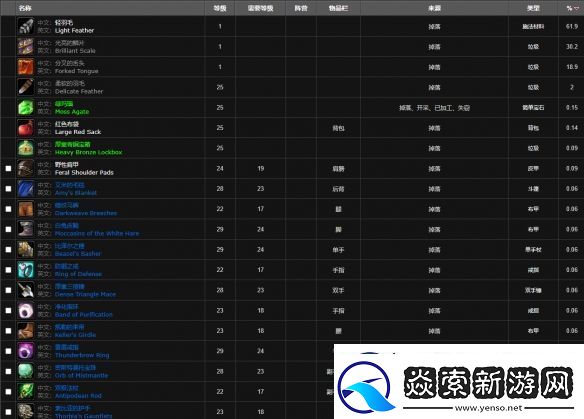Click the Forked Tongue item icon

[x=26, y=67]
